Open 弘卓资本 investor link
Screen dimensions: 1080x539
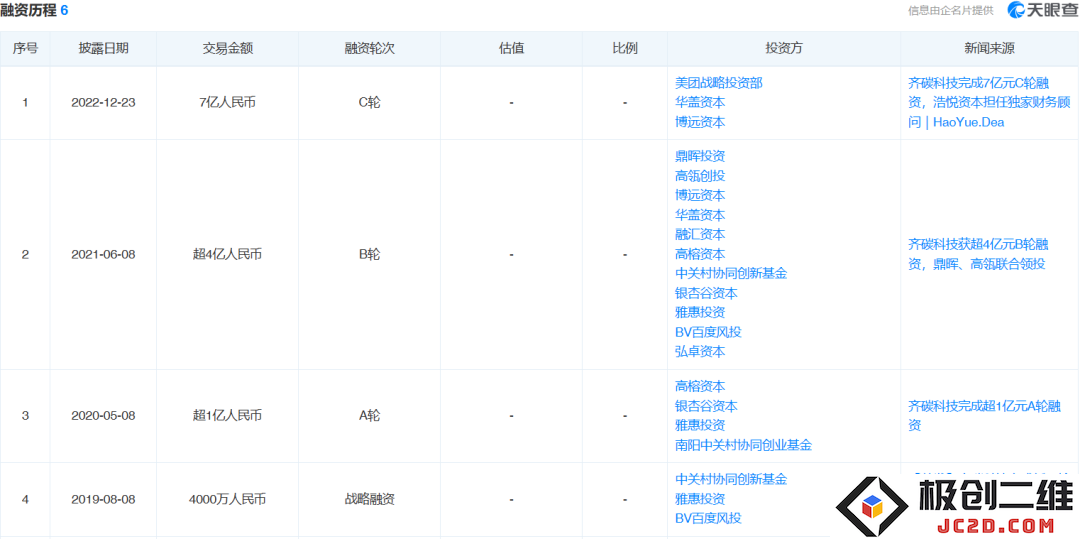click(700, 351)
